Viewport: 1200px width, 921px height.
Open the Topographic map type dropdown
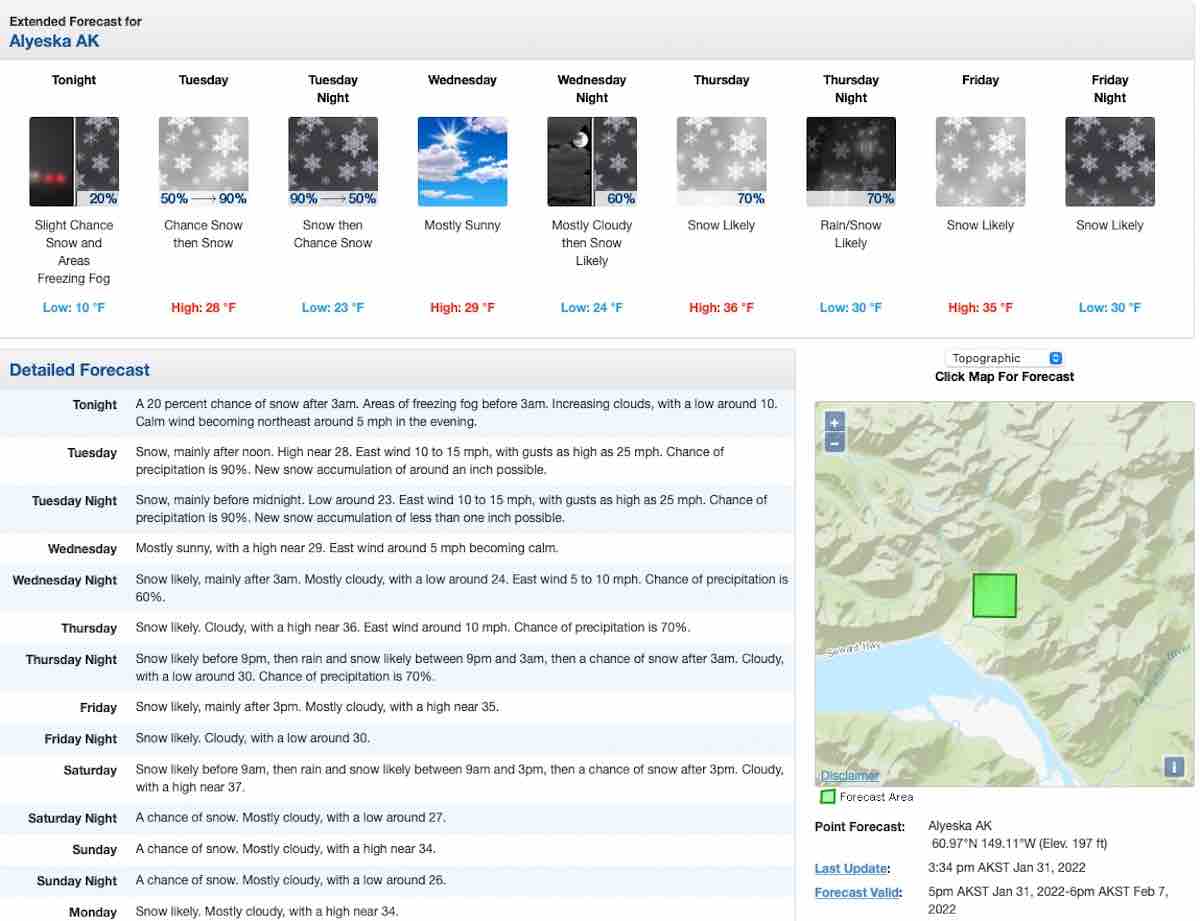point(1004,358)
